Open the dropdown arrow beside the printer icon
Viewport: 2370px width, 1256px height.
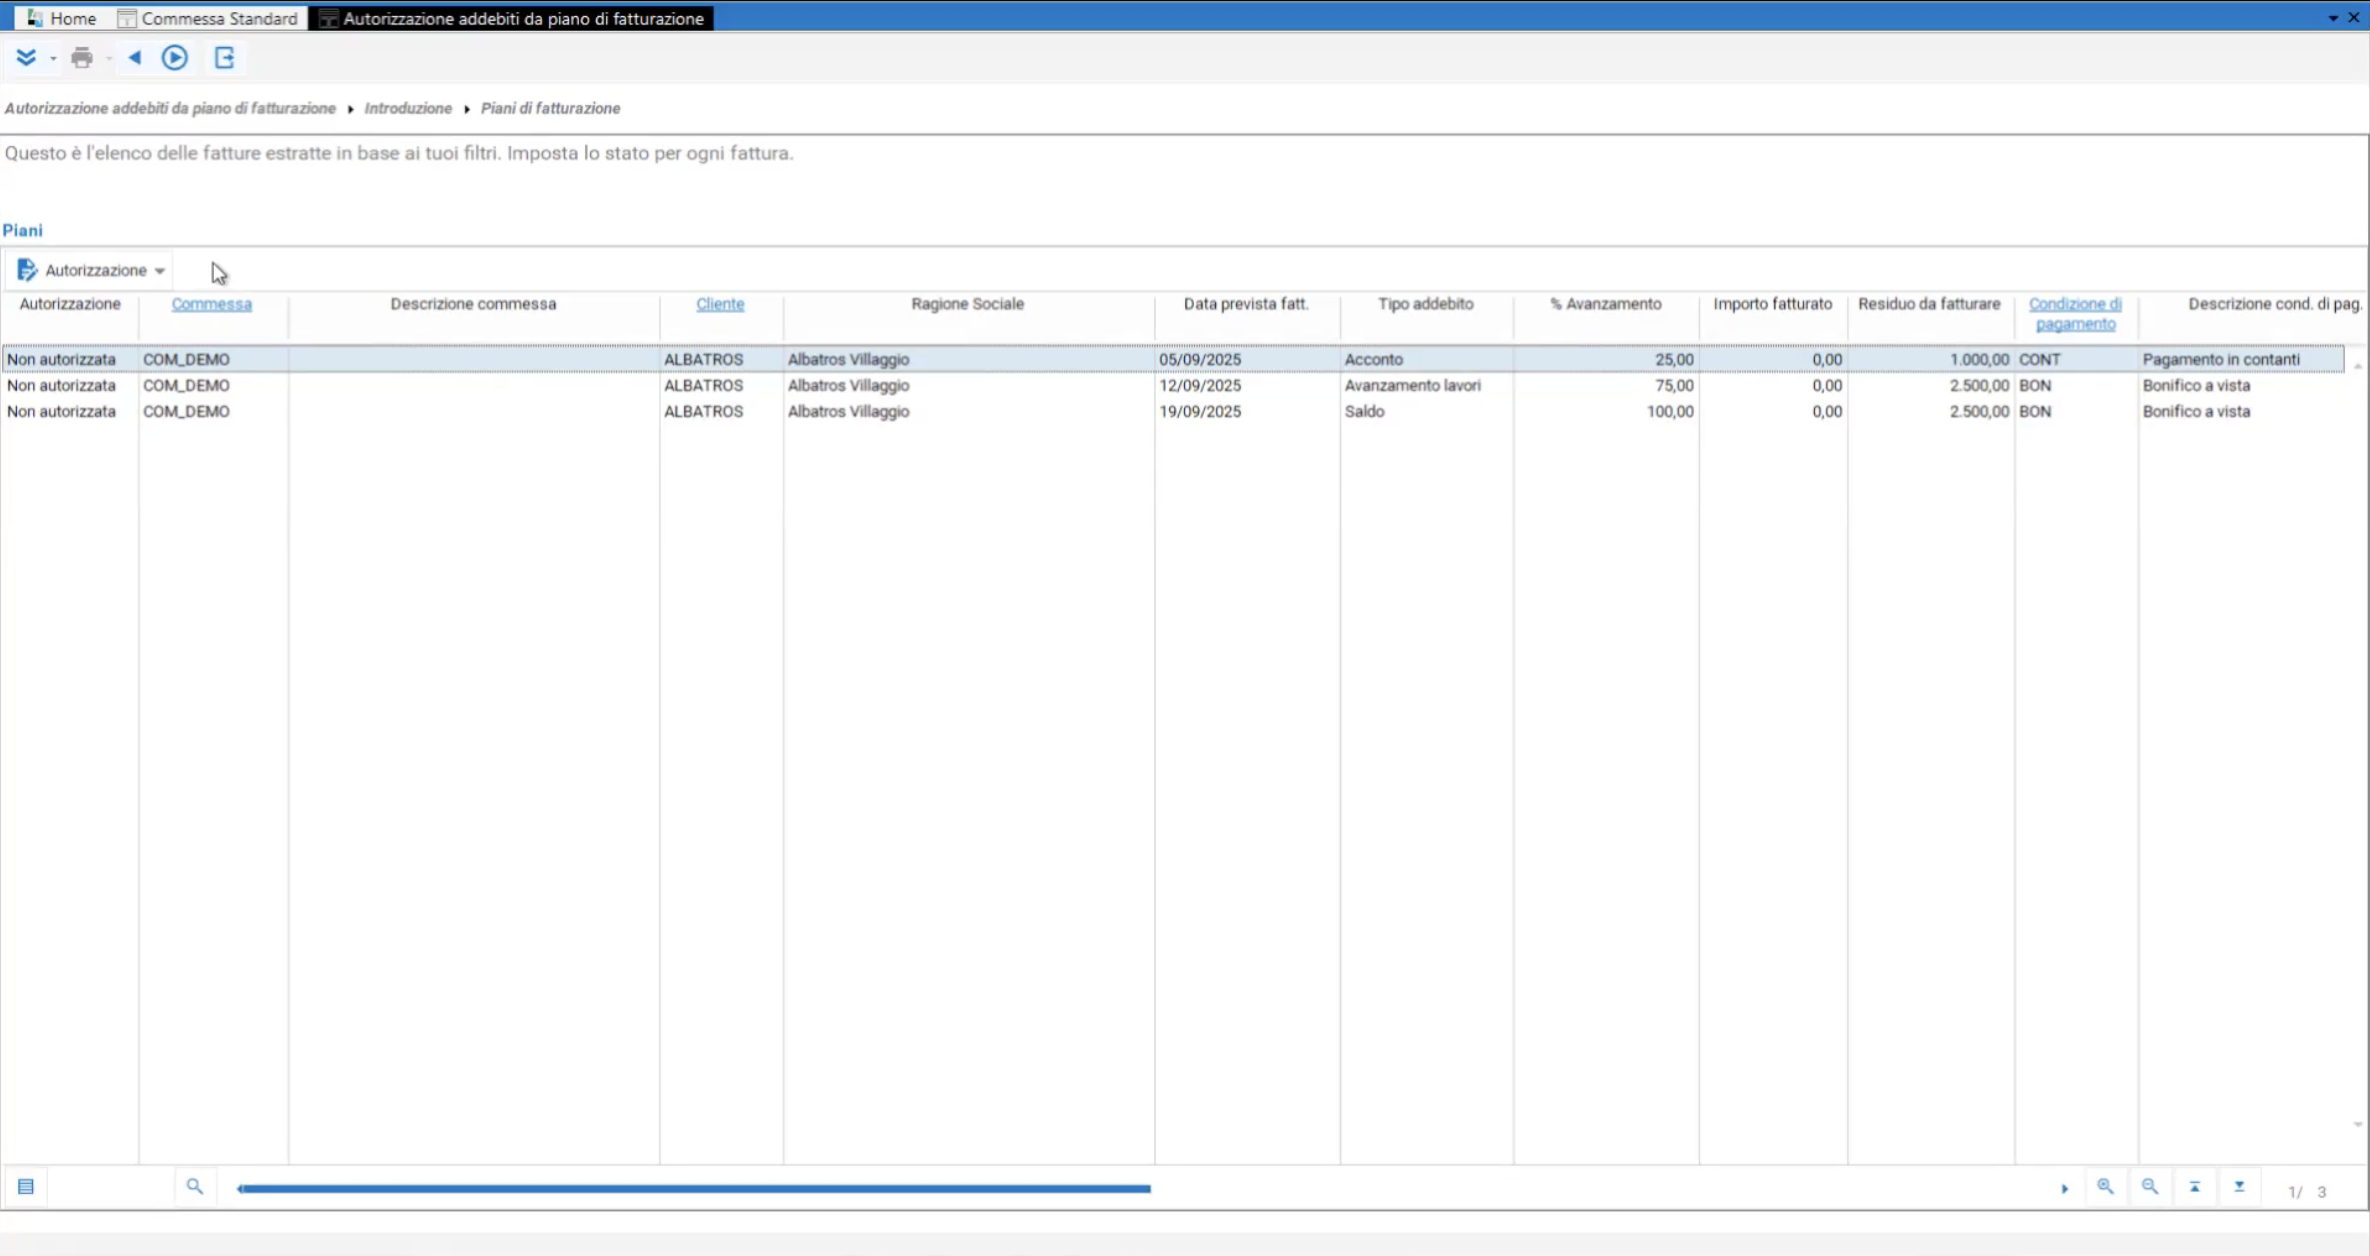(x=109, y=59)
